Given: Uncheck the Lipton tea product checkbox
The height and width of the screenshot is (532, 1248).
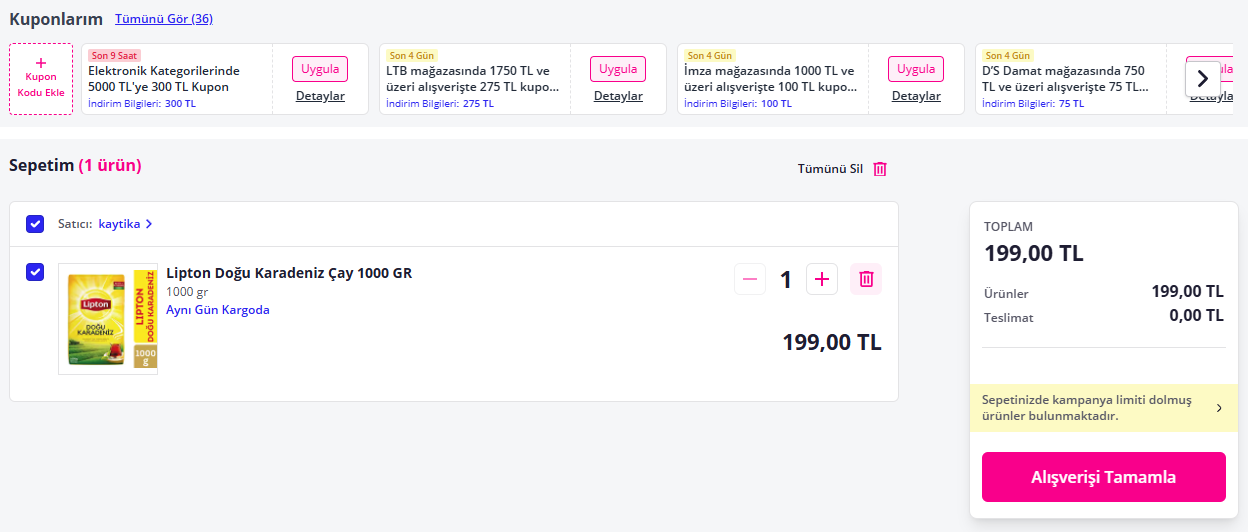Looking at the screenshot, I should [x=35, y=272].
